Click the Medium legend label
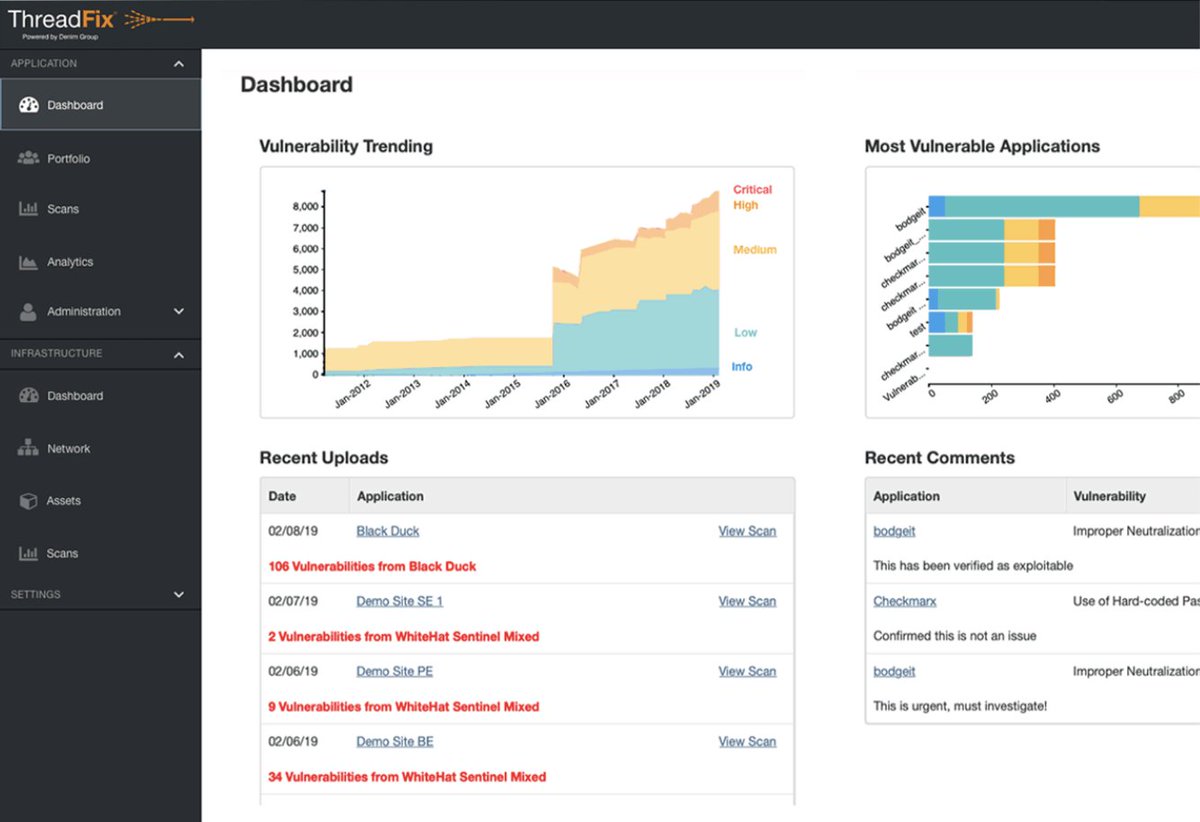The image size is (1200, 822). tap(755, 250)
